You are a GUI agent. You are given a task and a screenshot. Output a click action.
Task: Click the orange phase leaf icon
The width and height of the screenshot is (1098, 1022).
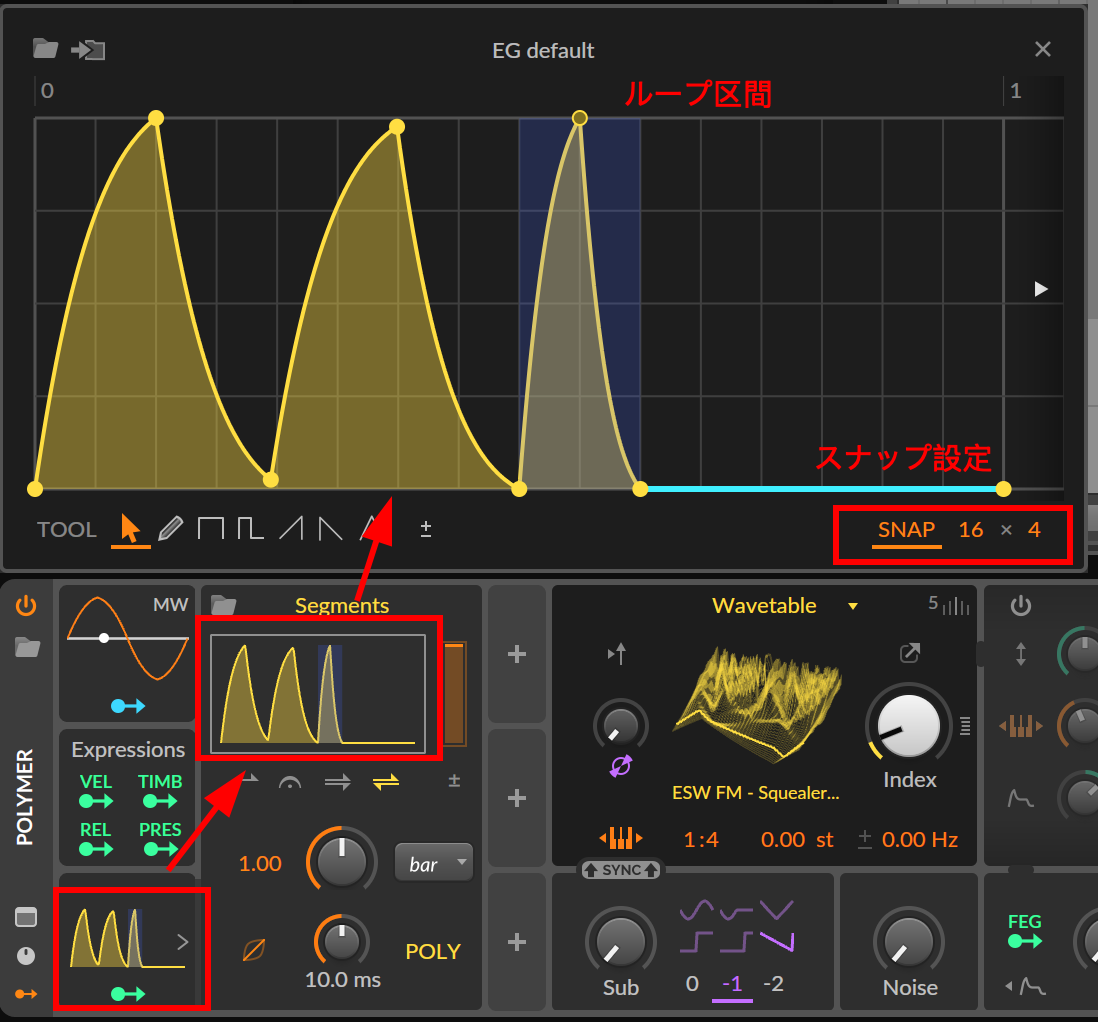click(x=253, y=950)
